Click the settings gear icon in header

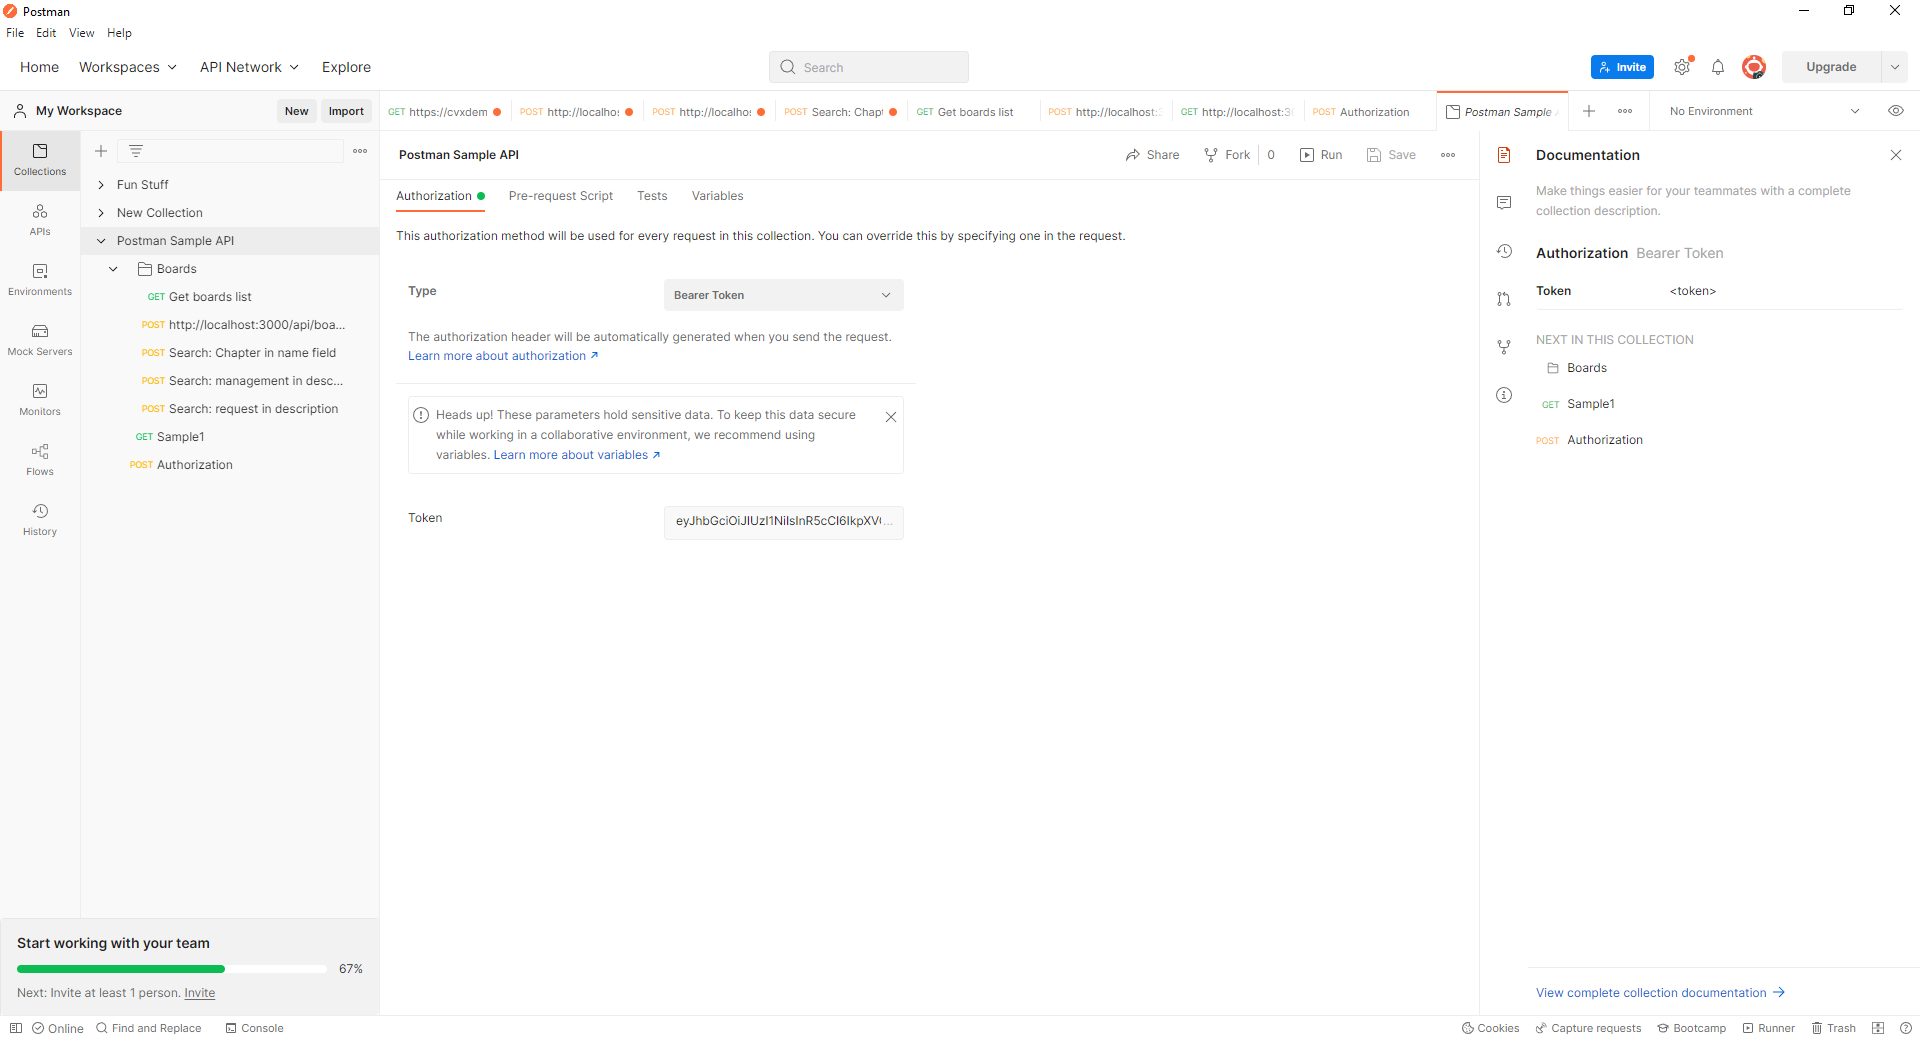coord(1682,67)
